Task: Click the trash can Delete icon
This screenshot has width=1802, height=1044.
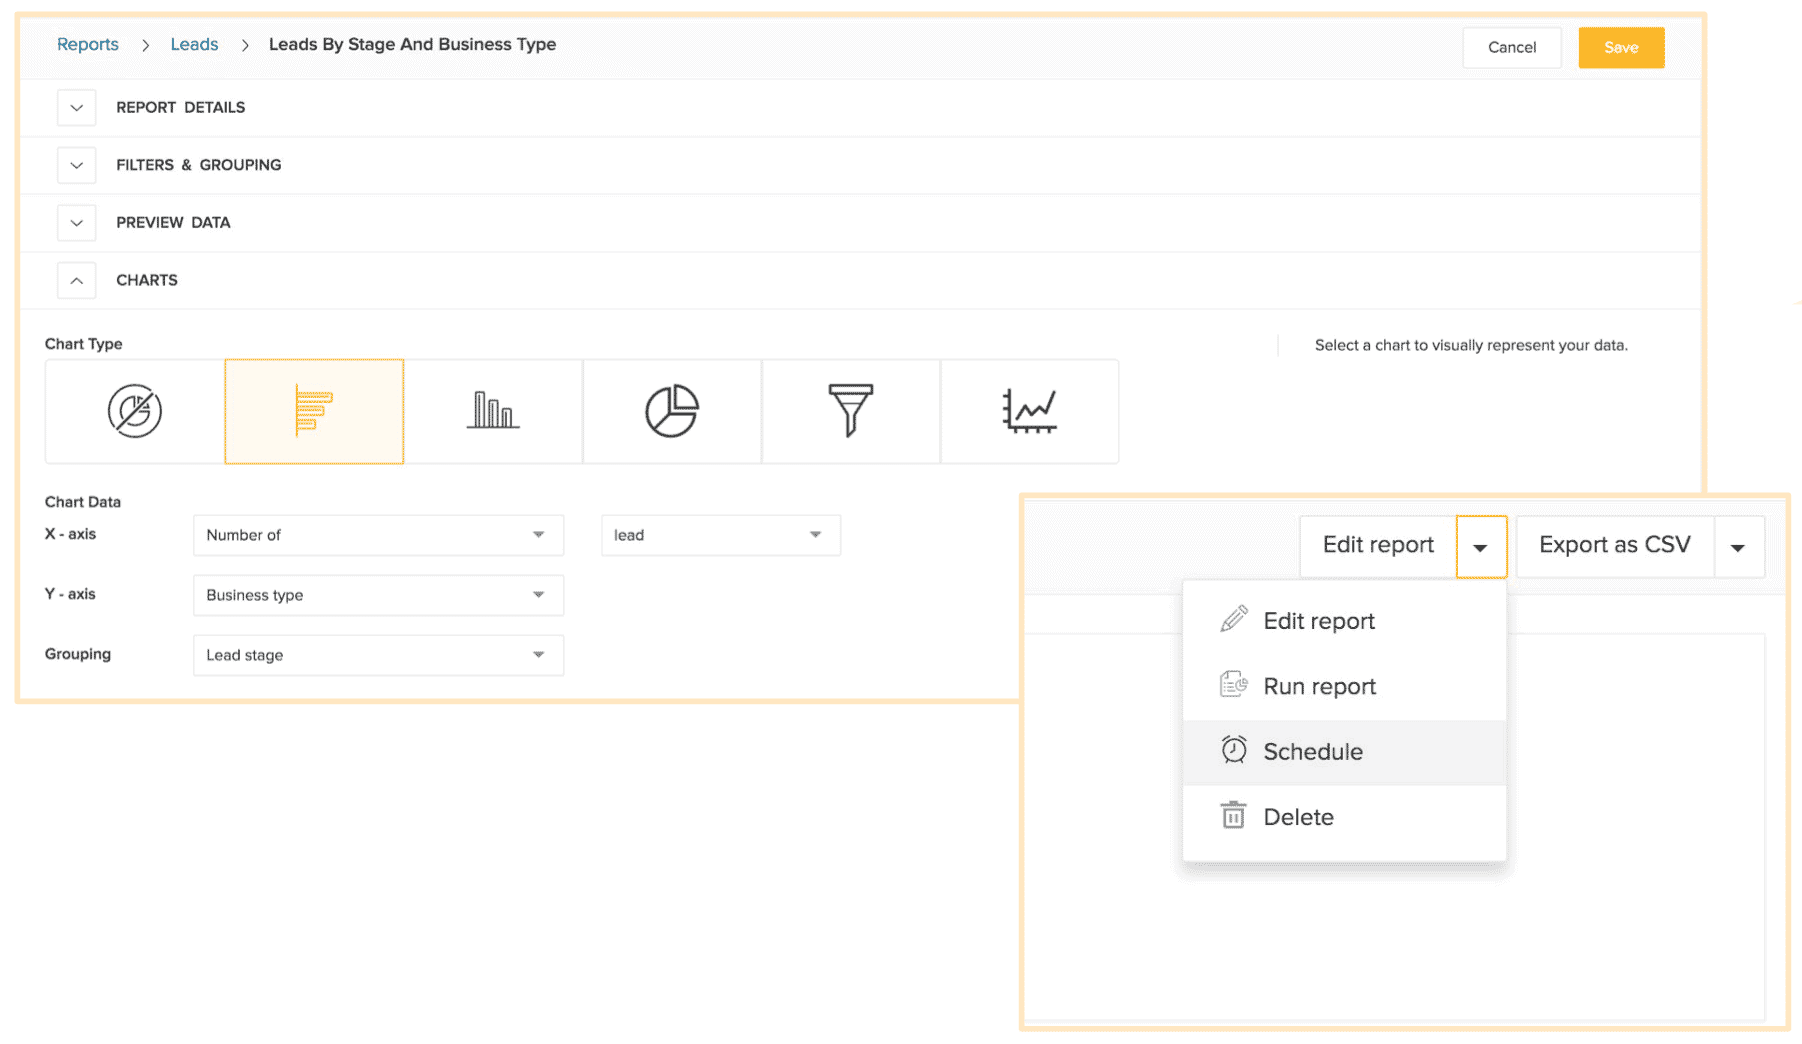Action: click(x=1234, y=816)
